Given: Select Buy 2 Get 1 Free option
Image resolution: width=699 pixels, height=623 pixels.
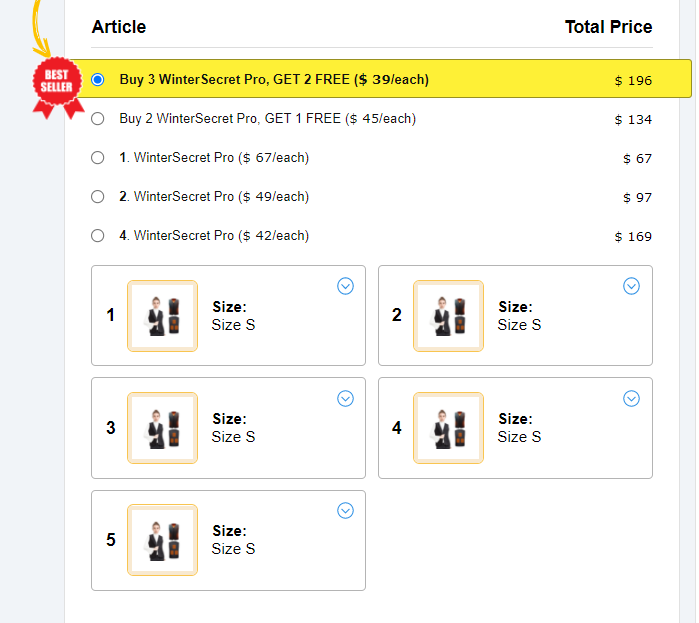Looking at the screenshot, I should click(98, 118).
